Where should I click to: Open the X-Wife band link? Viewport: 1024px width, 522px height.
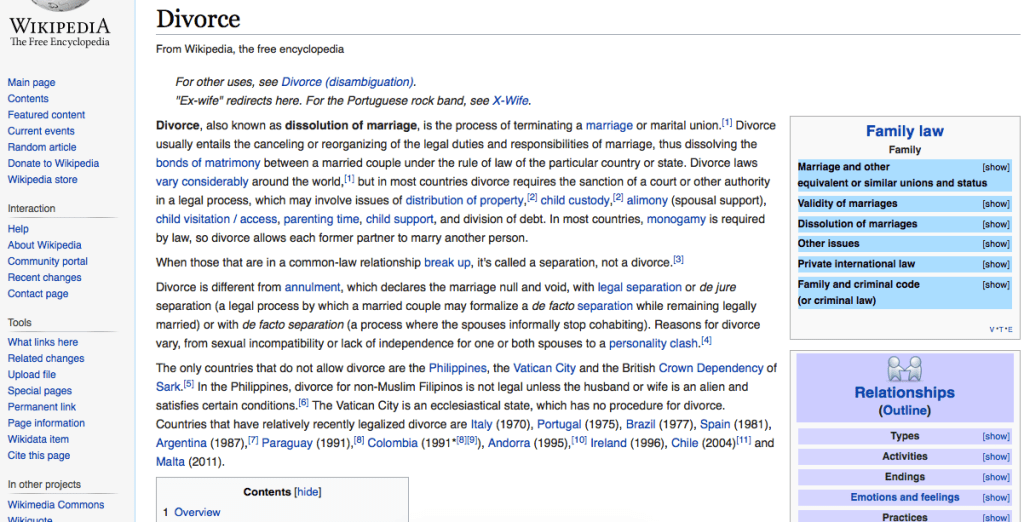click(510, 100)
